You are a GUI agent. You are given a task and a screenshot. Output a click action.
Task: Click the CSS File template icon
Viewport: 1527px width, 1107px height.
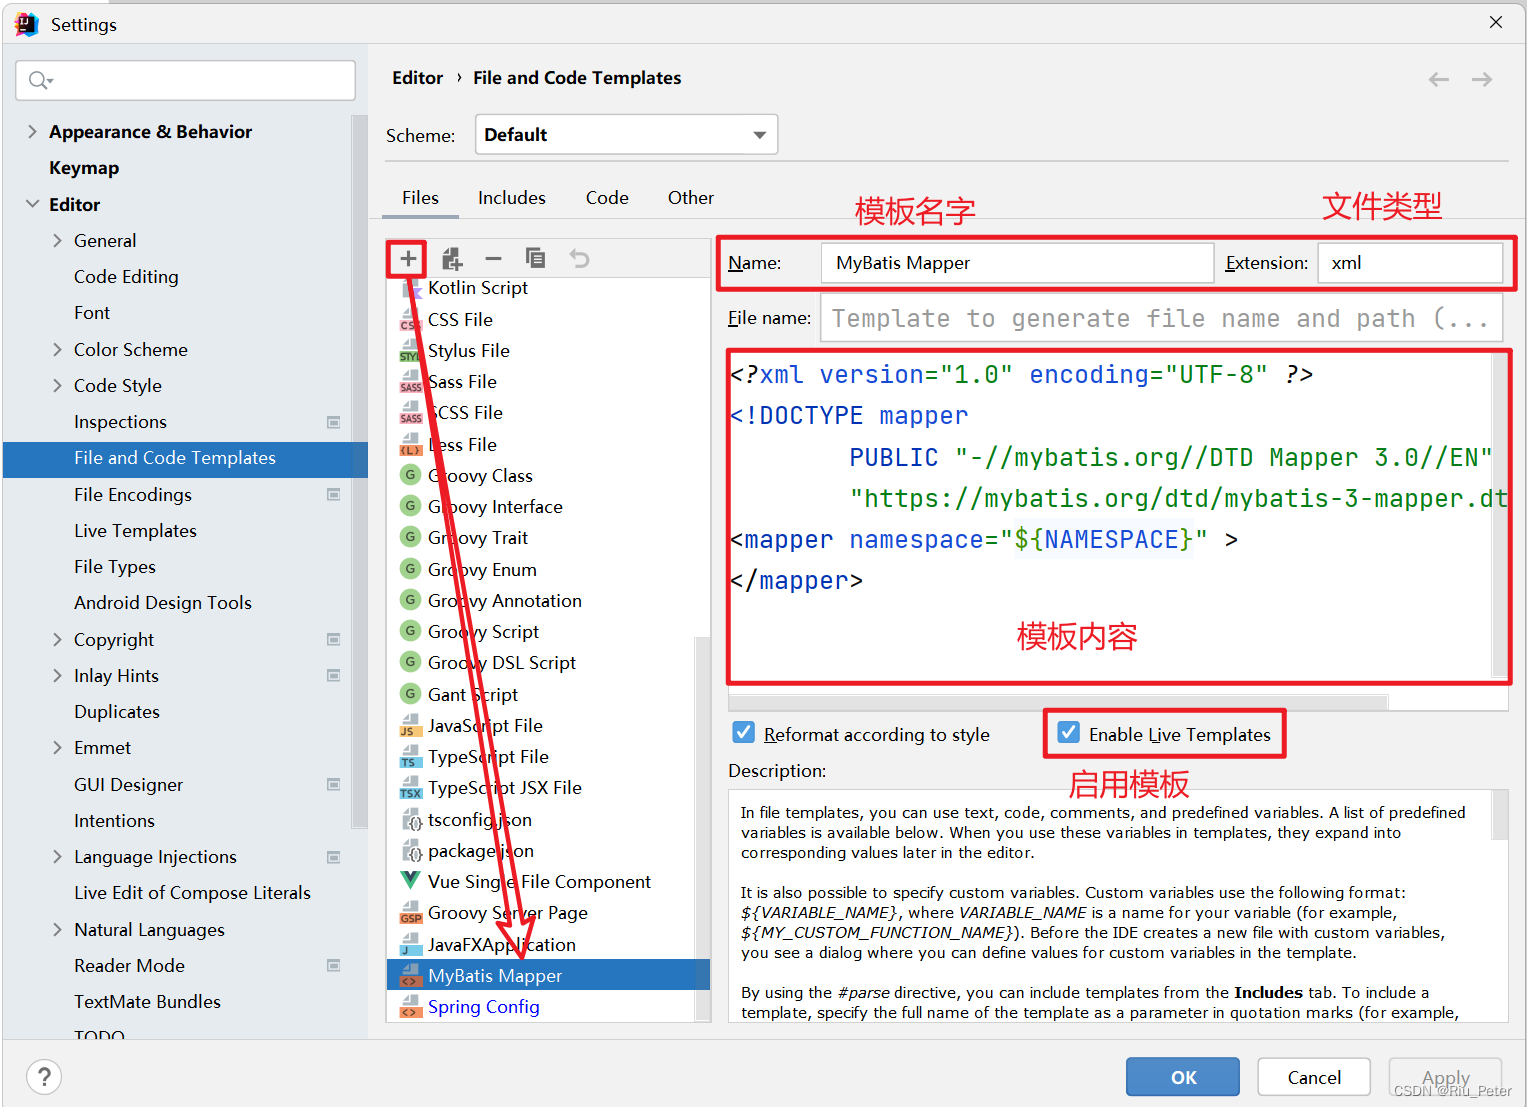[x=410, y=320]
